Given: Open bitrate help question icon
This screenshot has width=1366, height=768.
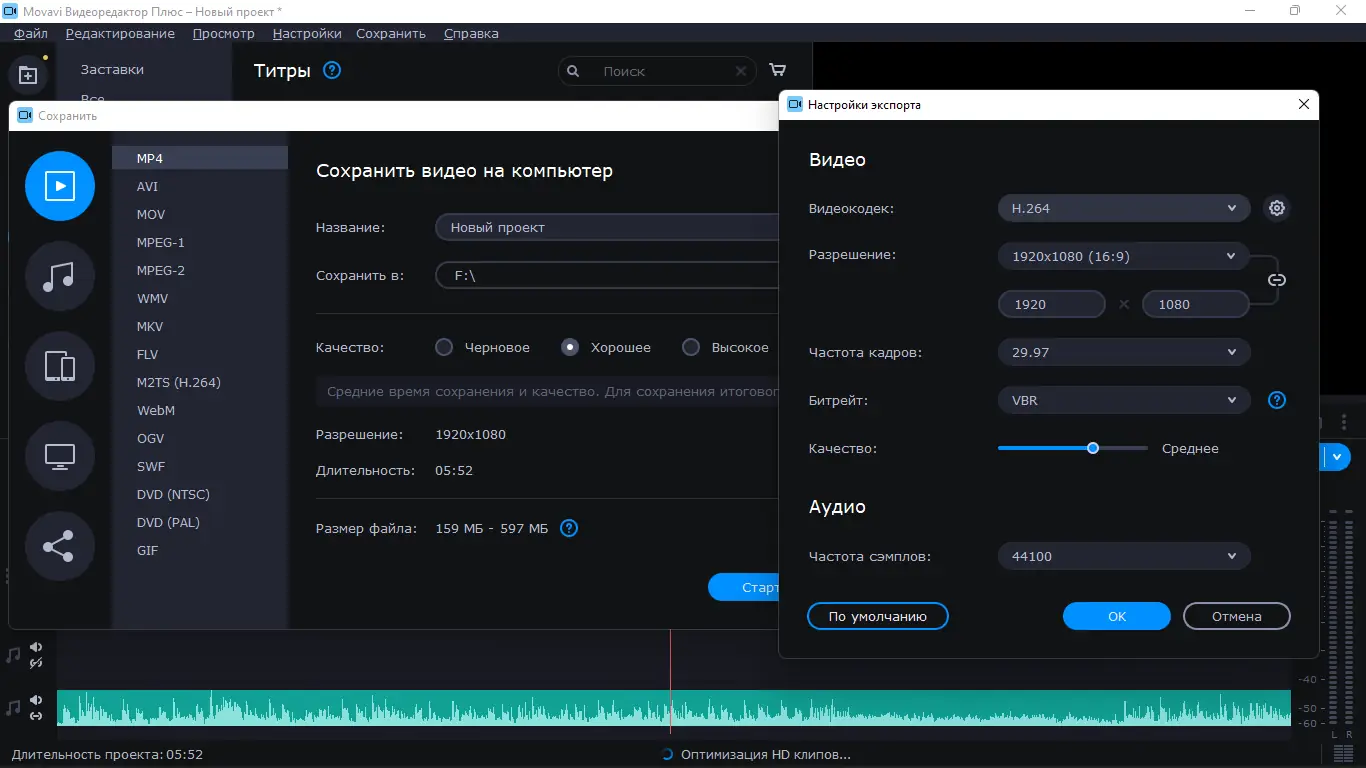Looking at the screenshot, I should 1277,400.
